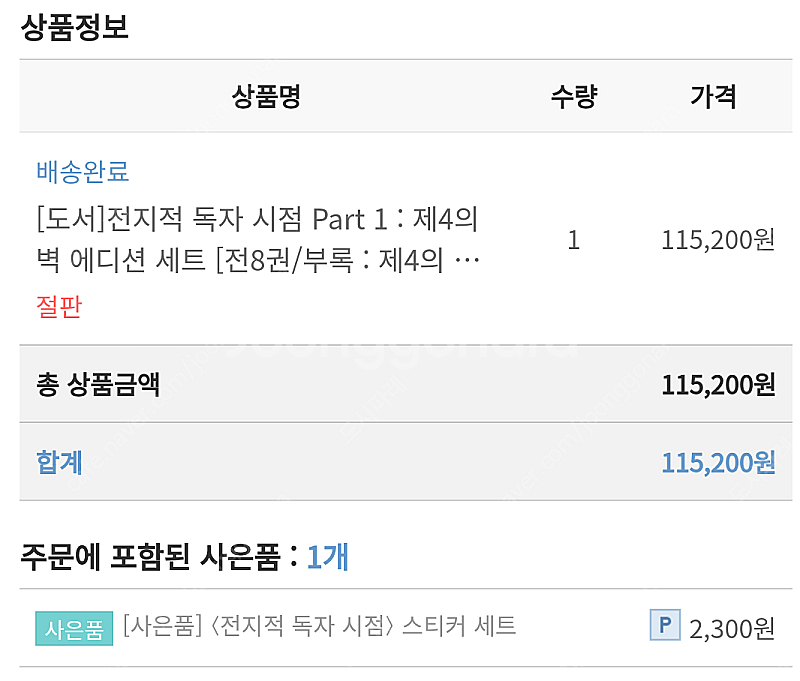Viewport: 800px width, 681px height.
Task: Click the blue 115,200원 grand total amount
Action: point(717,462)
